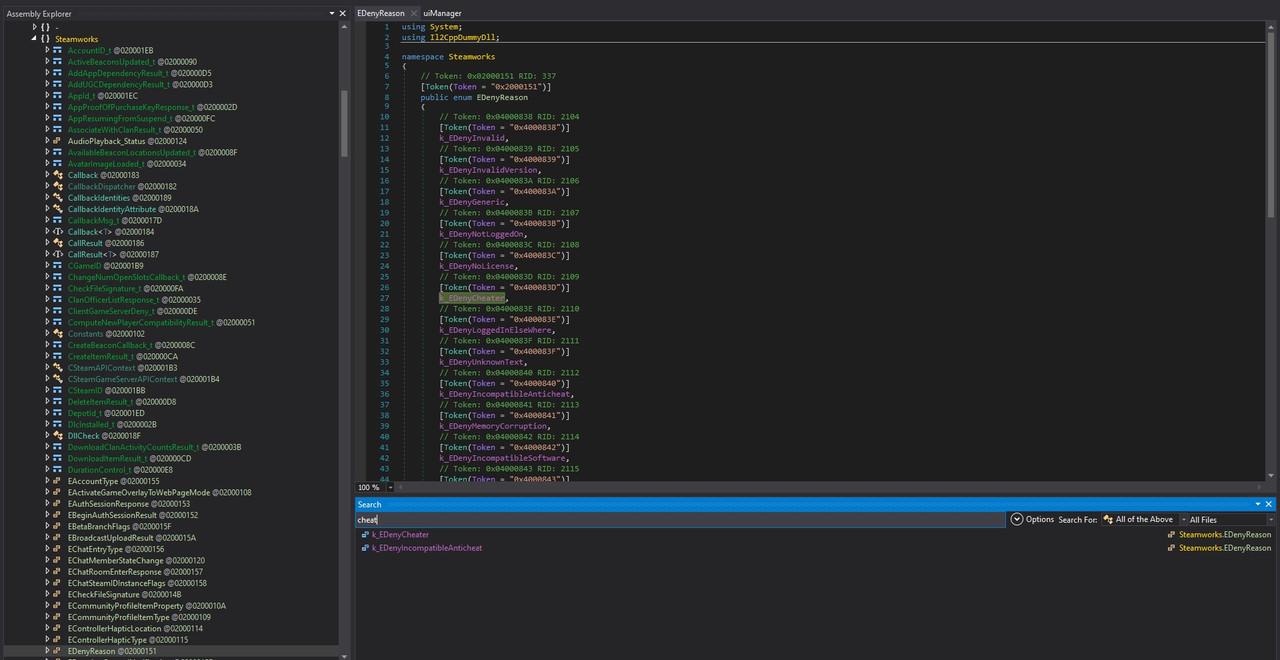Image resolution: width=1280 pixels, height=660 pixels.
Task: Click k_EDenyNoLicense in the code
Action: [478, 266]
